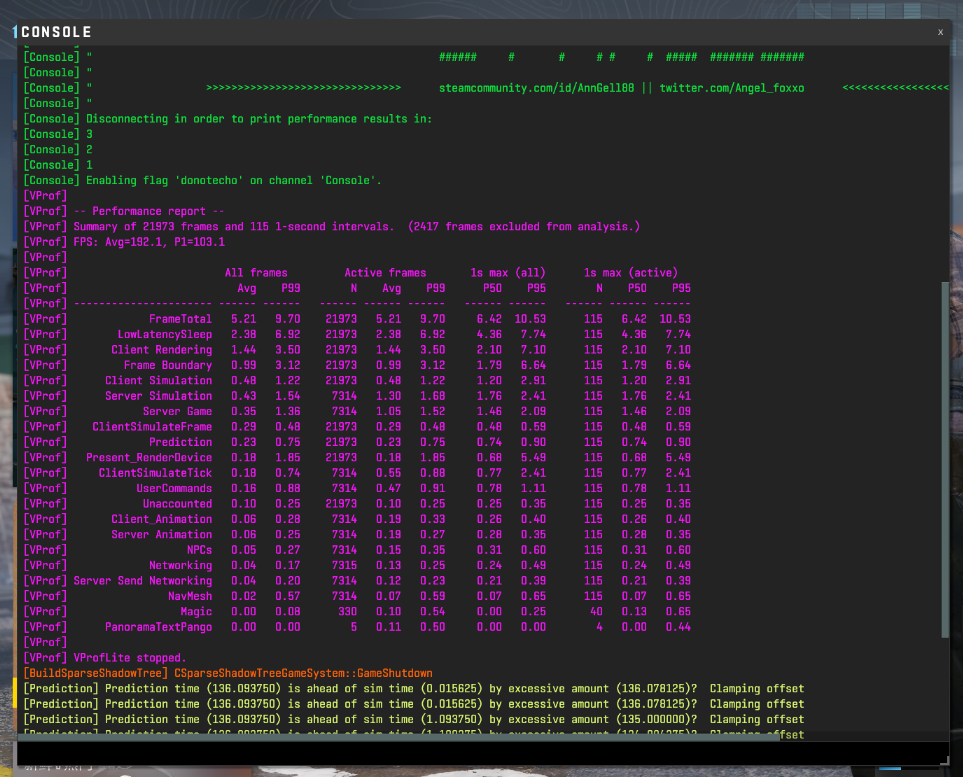Click the Present_RenderDevice row label
Viewport: 963px width, 777px height.
[148, 458]
